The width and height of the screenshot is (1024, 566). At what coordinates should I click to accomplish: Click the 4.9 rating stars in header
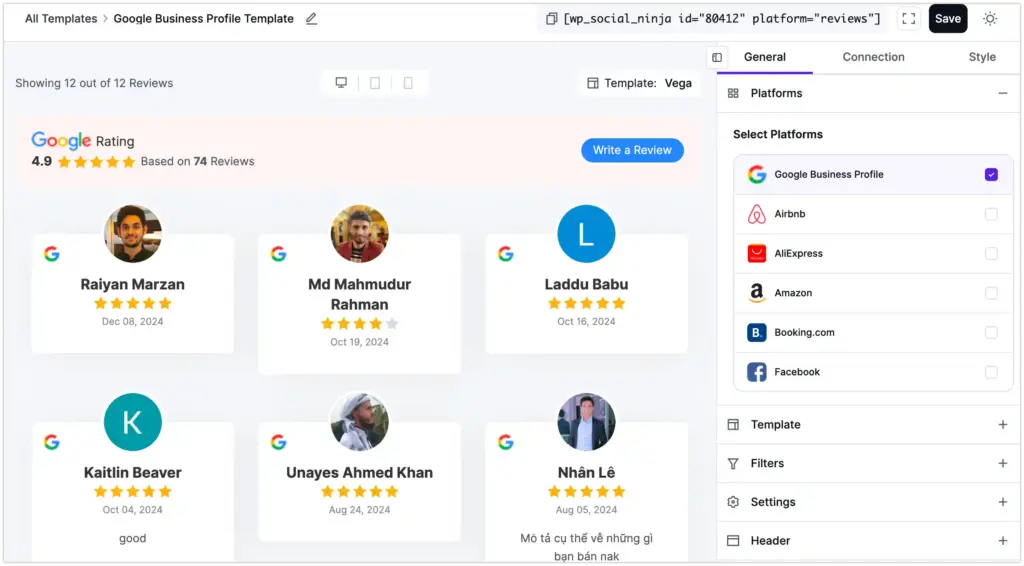[96, 162]
